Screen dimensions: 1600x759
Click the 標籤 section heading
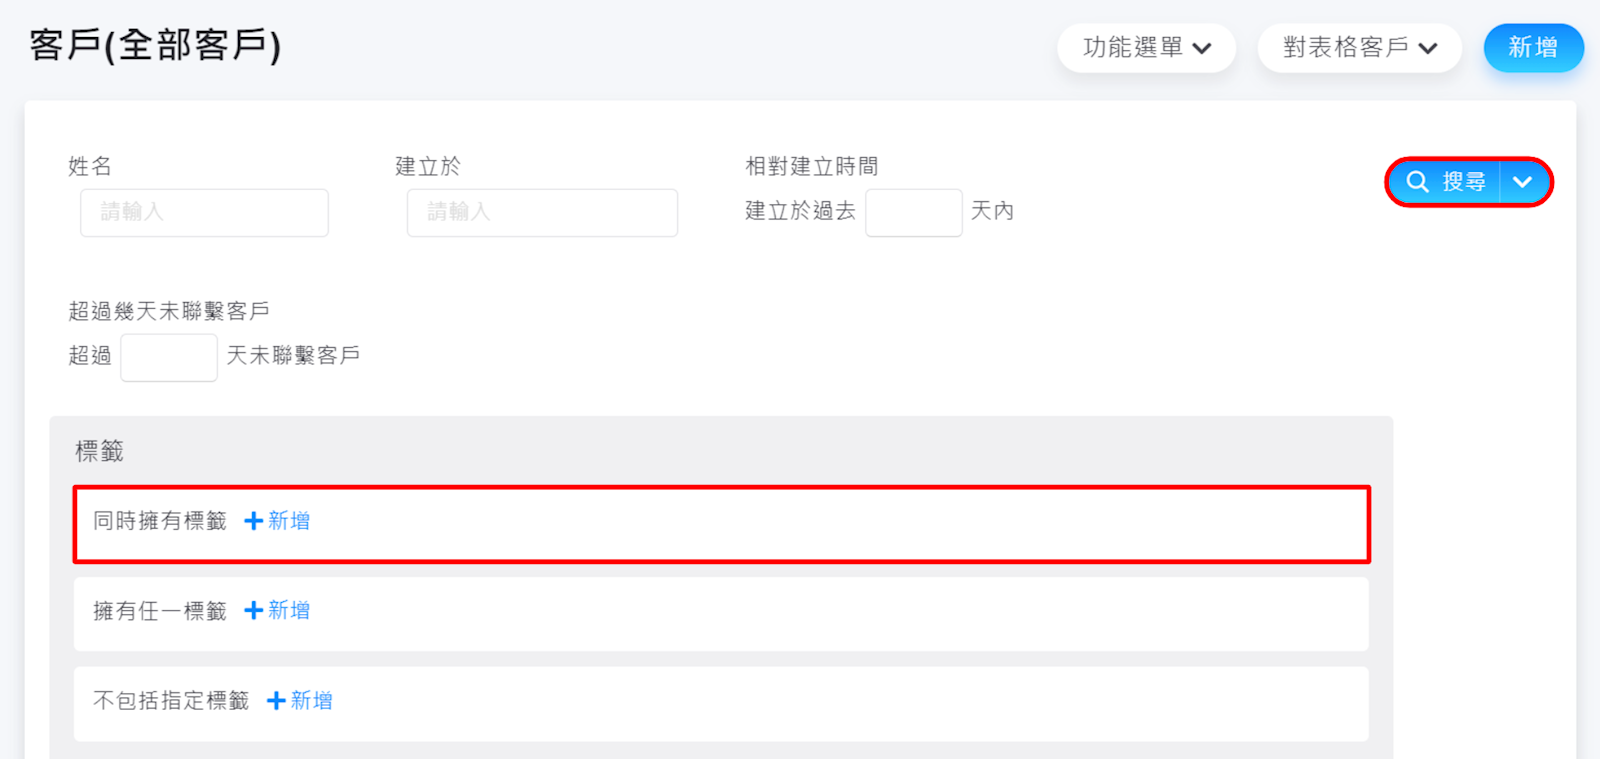point(99,452)
